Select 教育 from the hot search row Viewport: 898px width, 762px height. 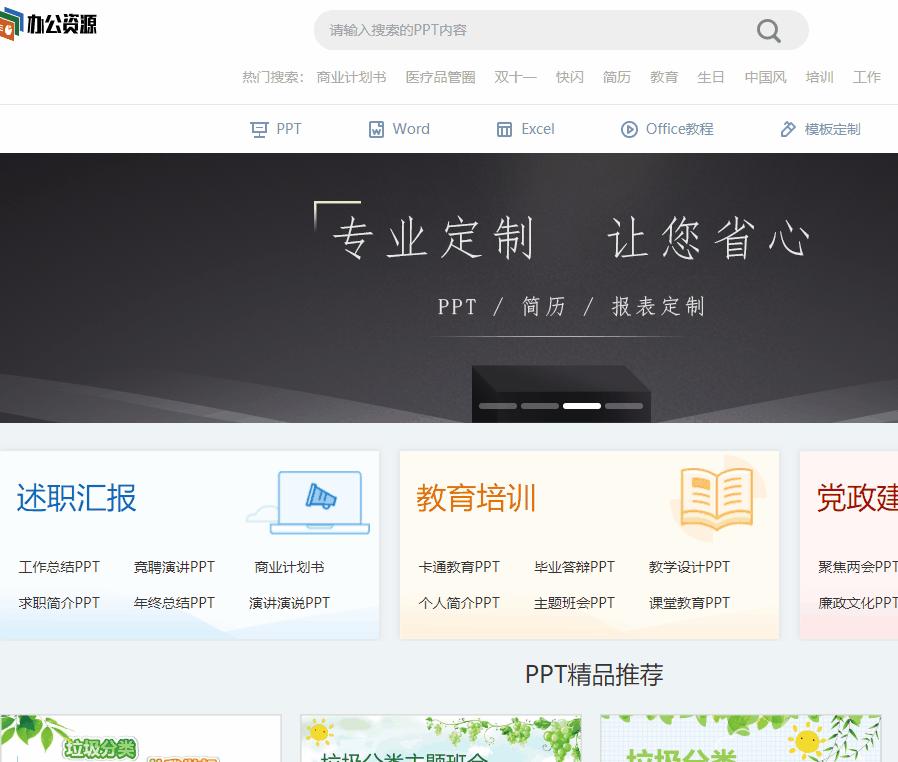click(x=664, y=77)
